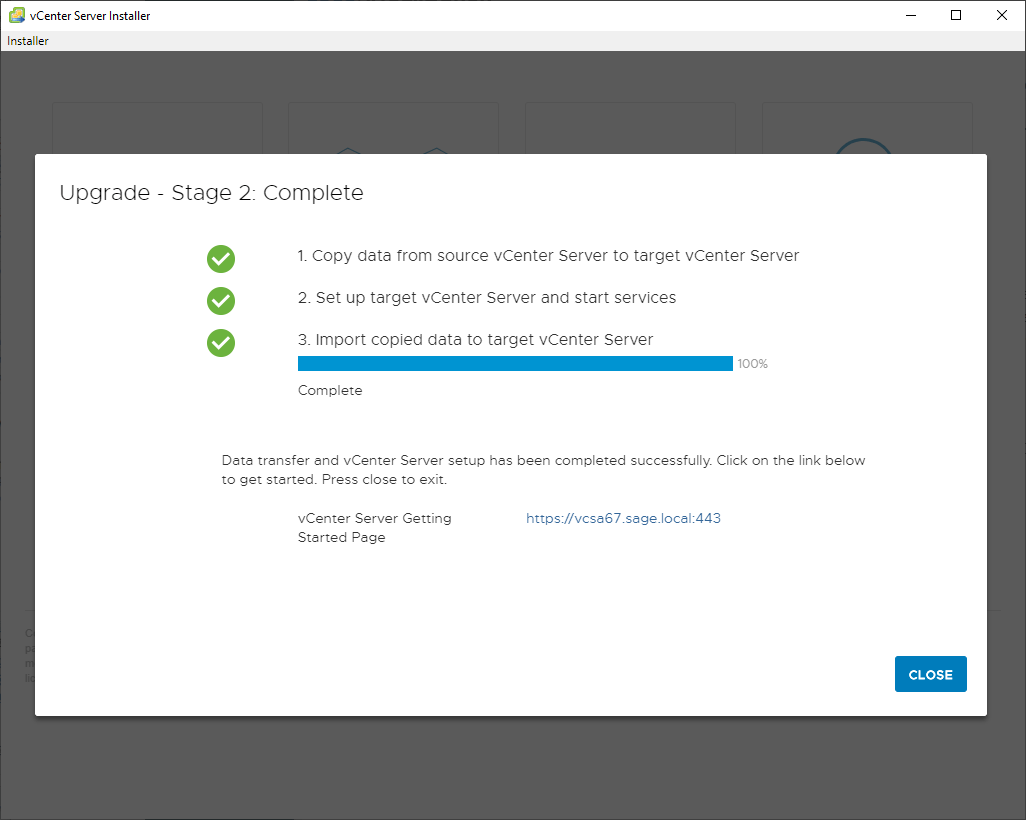Click '2. Set up target vCenter Server' text
This screenshot has width=1026, height=820.
click(x=487, y=298)
